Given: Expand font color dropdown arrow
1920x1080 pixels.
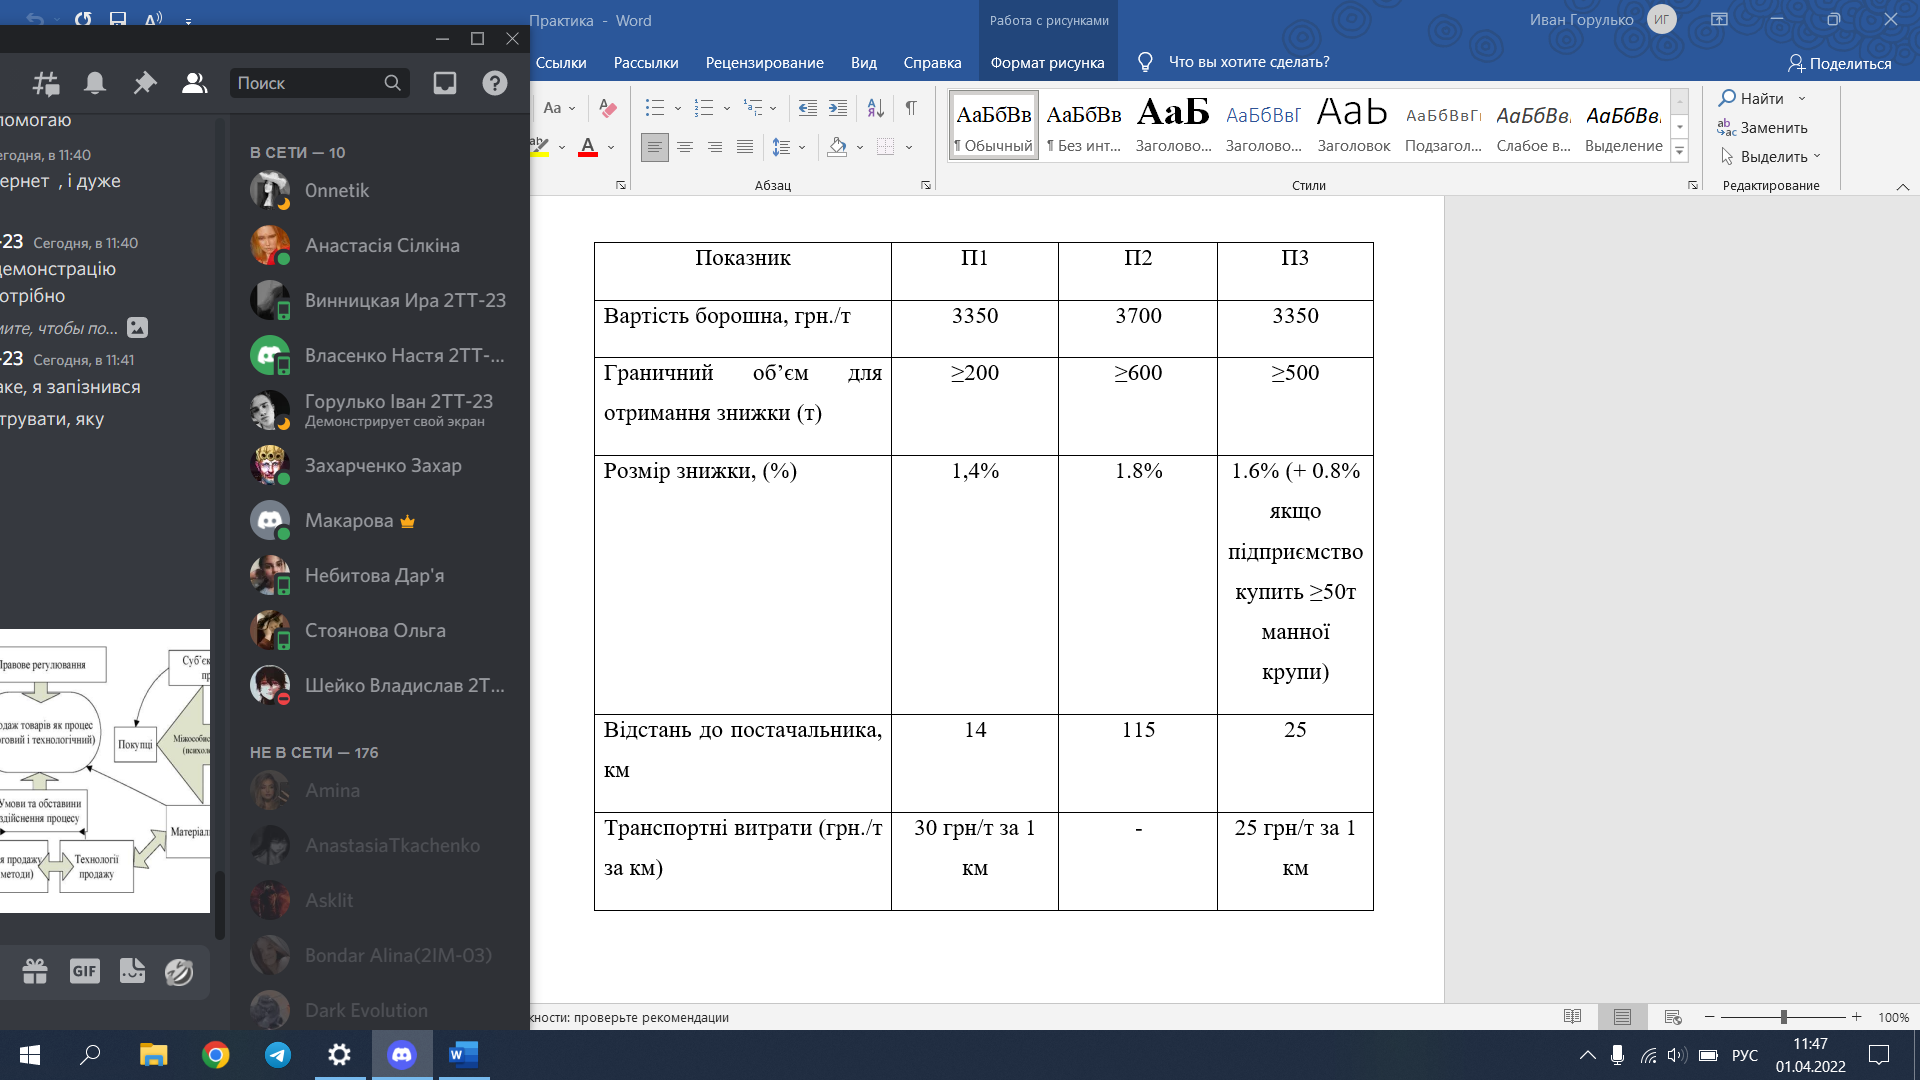Looking at the screenshot, I should [x=611, y=148].
